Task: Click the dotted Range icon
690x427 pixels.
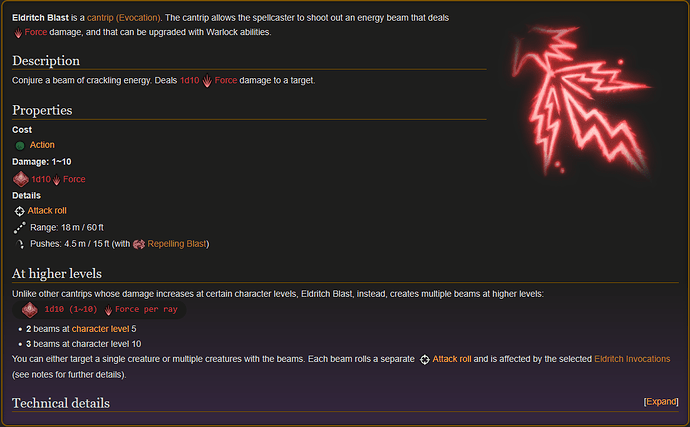Action: coord(19,228)
